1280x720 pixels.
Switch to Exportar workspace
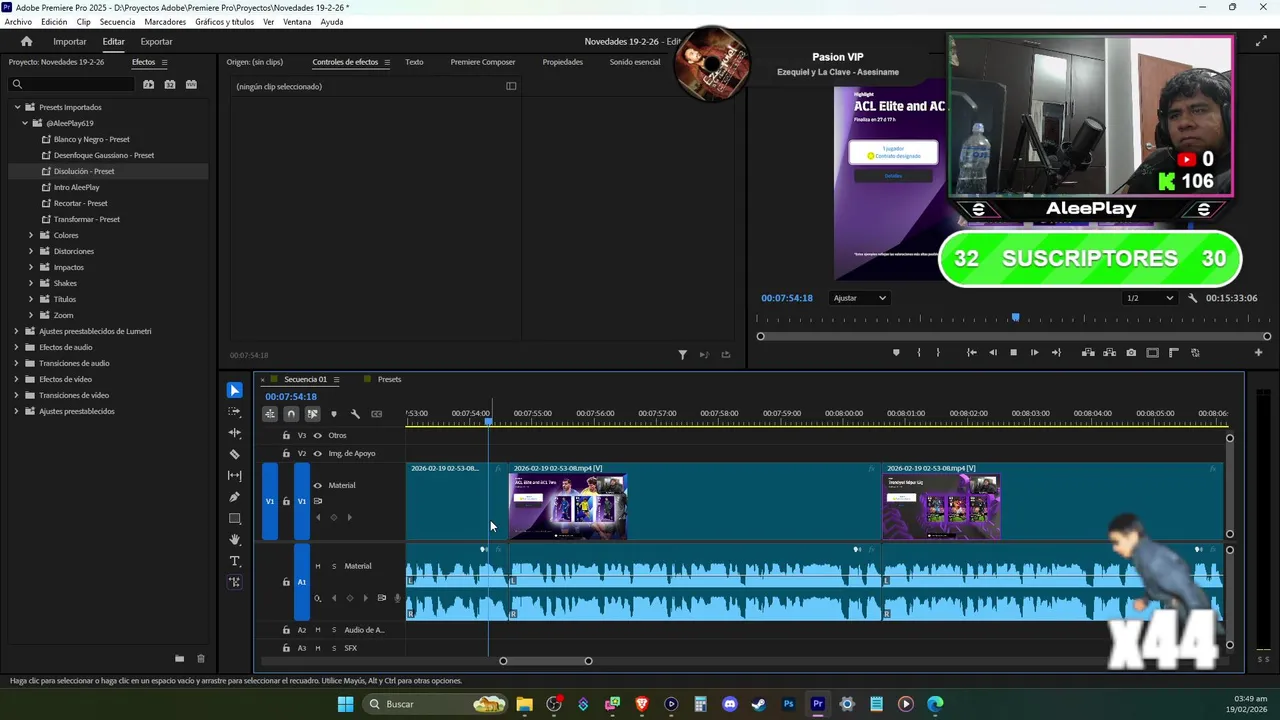156,41
